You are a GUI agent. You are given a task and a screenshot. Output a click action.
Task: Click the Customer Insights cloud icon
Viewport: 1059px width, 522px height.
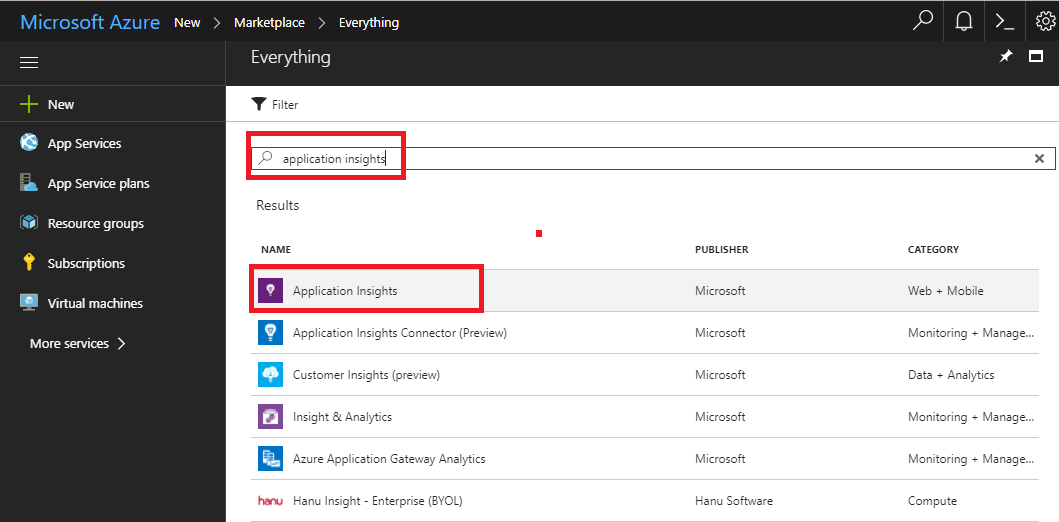click(x=270, y=374)
